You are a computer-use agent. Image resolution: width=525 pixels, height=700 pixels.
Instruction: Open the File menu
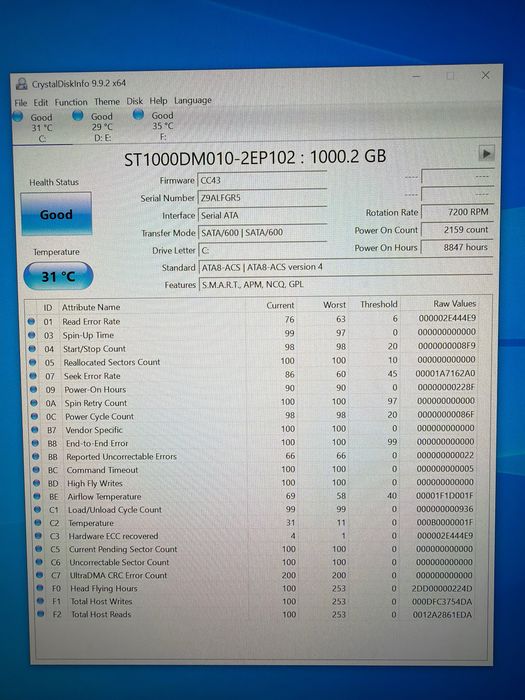pyautogui.click(x=21, y=103)
